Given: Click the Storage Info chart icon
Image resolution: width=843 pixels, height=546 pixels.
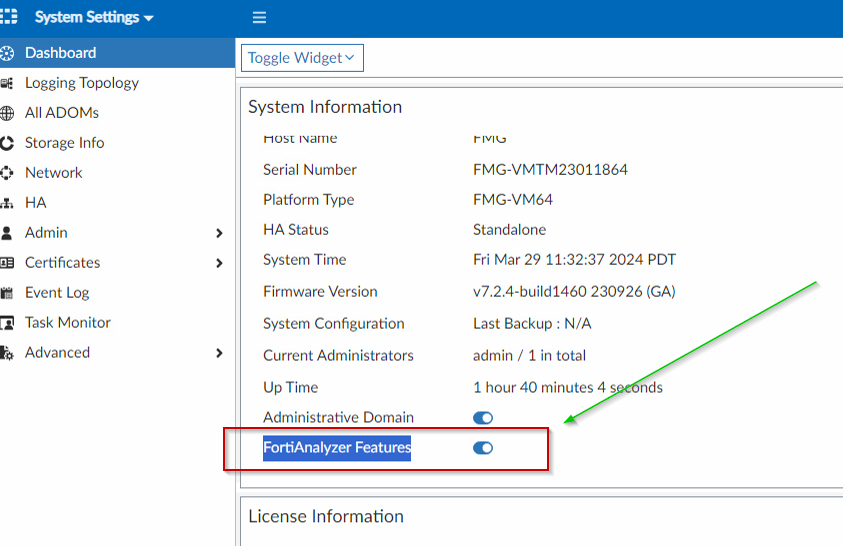Looking at the screenshot, I should point(7,143).
